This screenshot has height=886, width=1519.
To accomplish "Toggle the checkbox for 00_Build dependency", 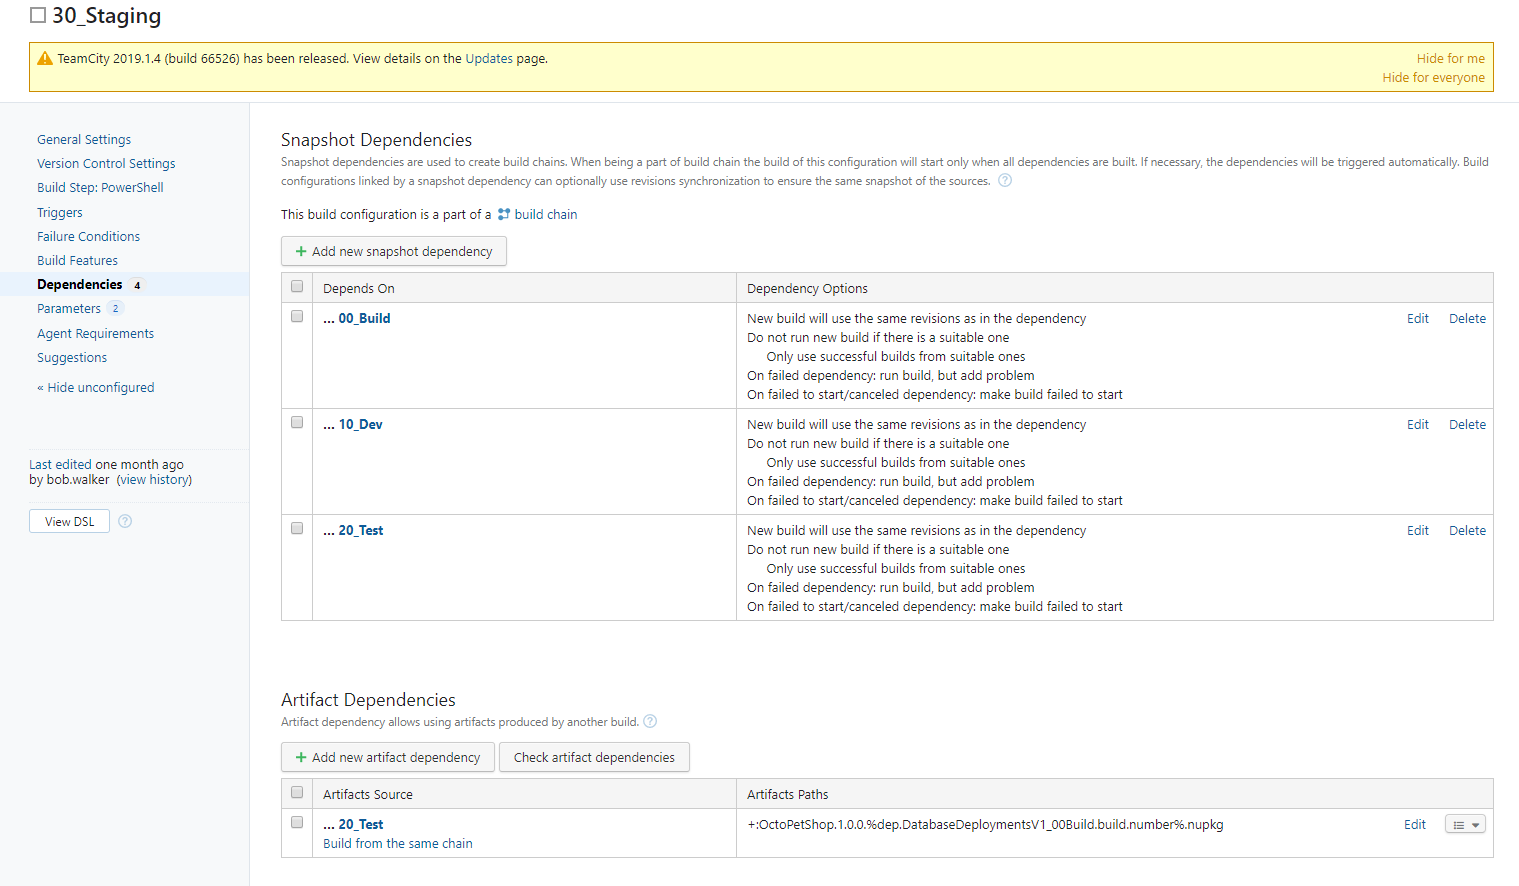I will [x=297, y=317].
